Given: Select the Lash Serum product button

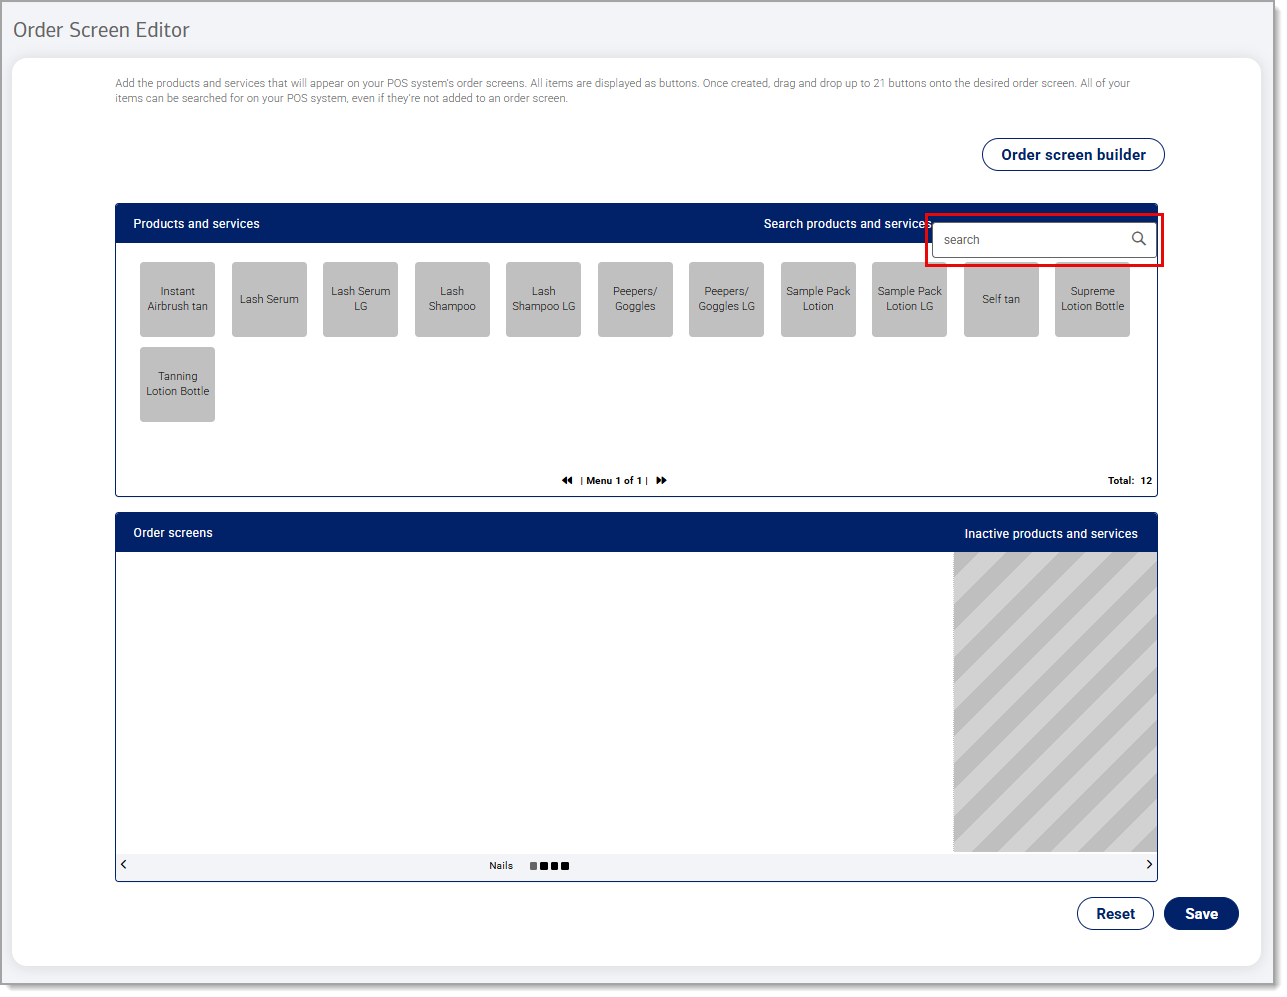Looking at the screenshot, I should click(269, 299).
